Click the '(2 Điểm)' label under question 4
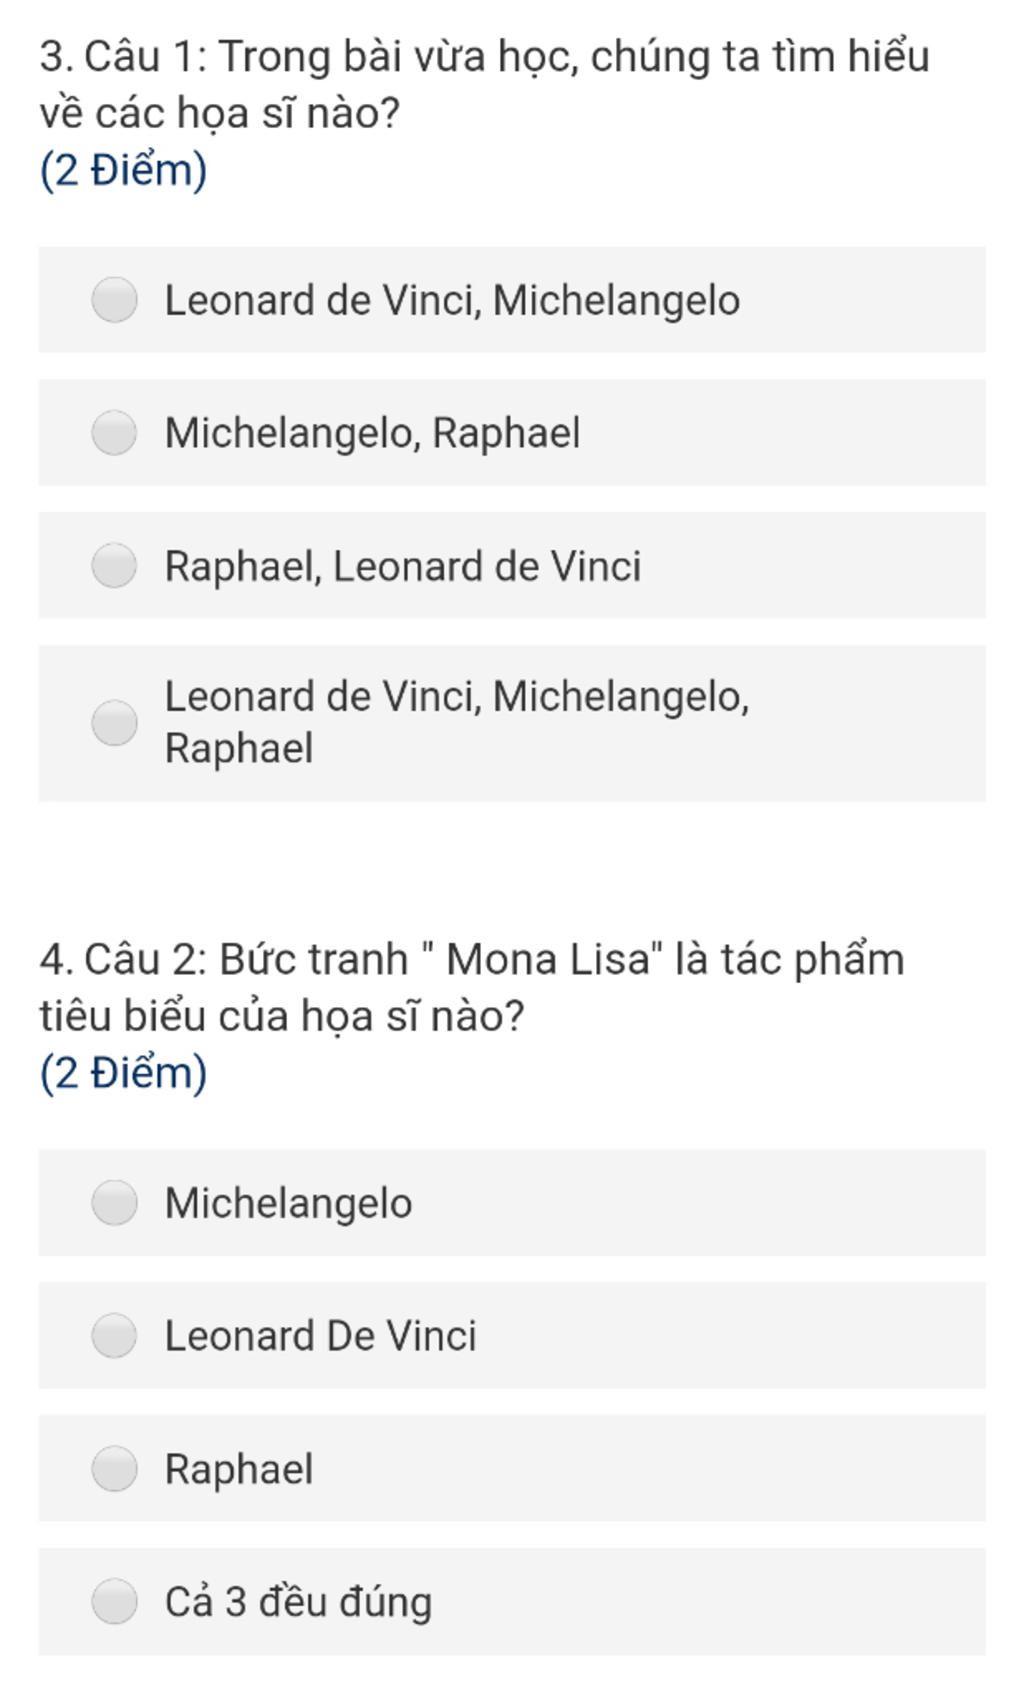This screenshot has height=1697, width=1024. pos(123,1073)
